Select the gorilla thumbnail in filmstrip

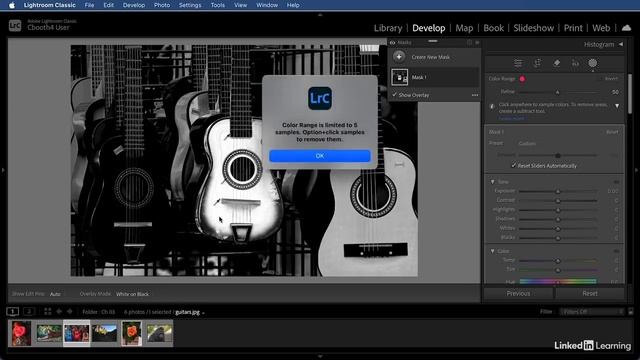point(160,334)
